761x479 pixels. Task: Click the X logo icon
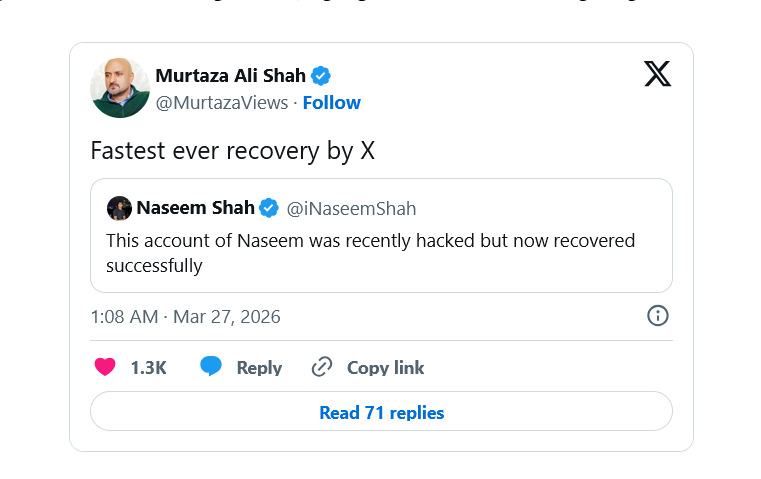(657, 75)
